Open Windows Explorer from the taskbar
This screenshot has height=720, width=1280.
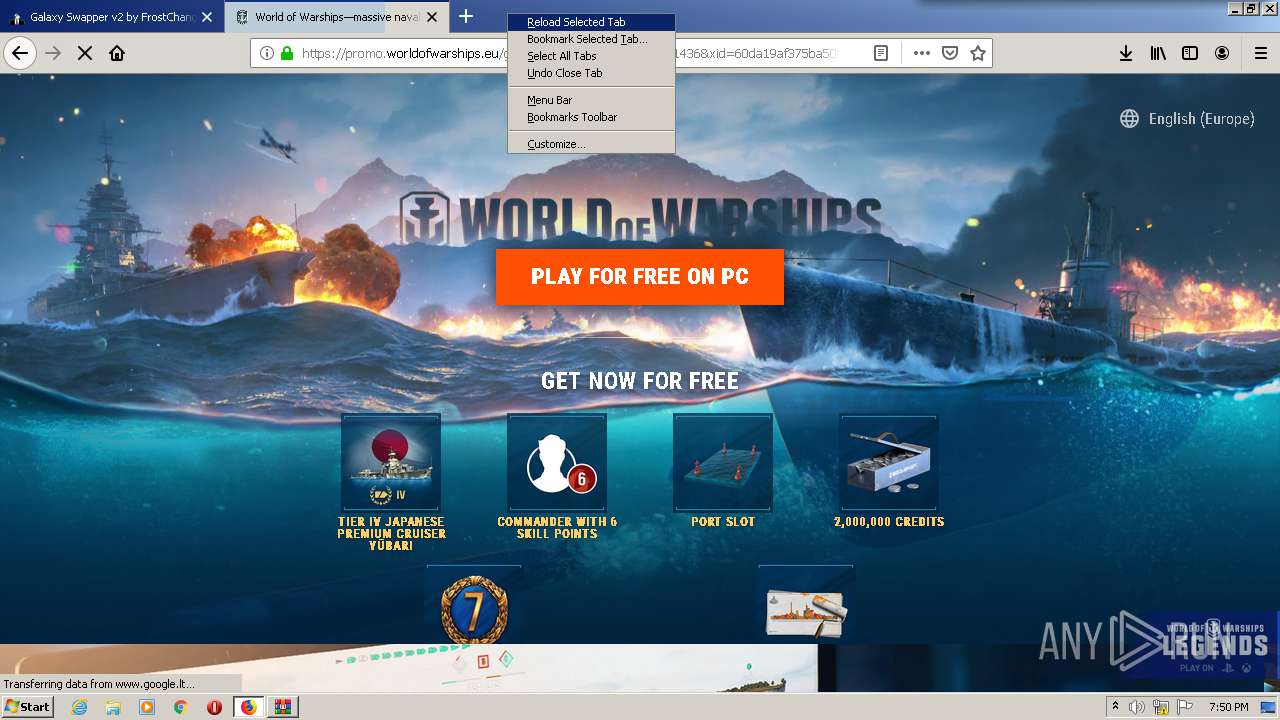tap(113, 706)
